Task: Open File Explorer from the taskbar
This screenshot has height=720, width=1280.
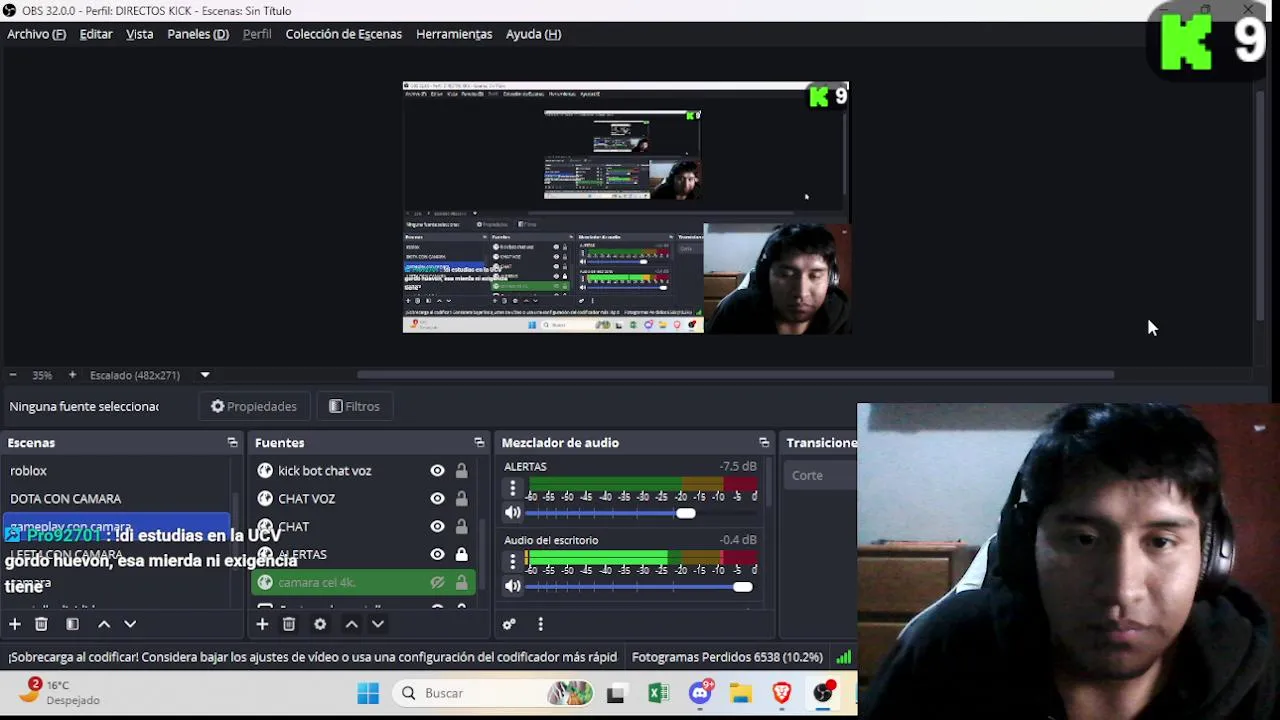Action: (740, 693)
